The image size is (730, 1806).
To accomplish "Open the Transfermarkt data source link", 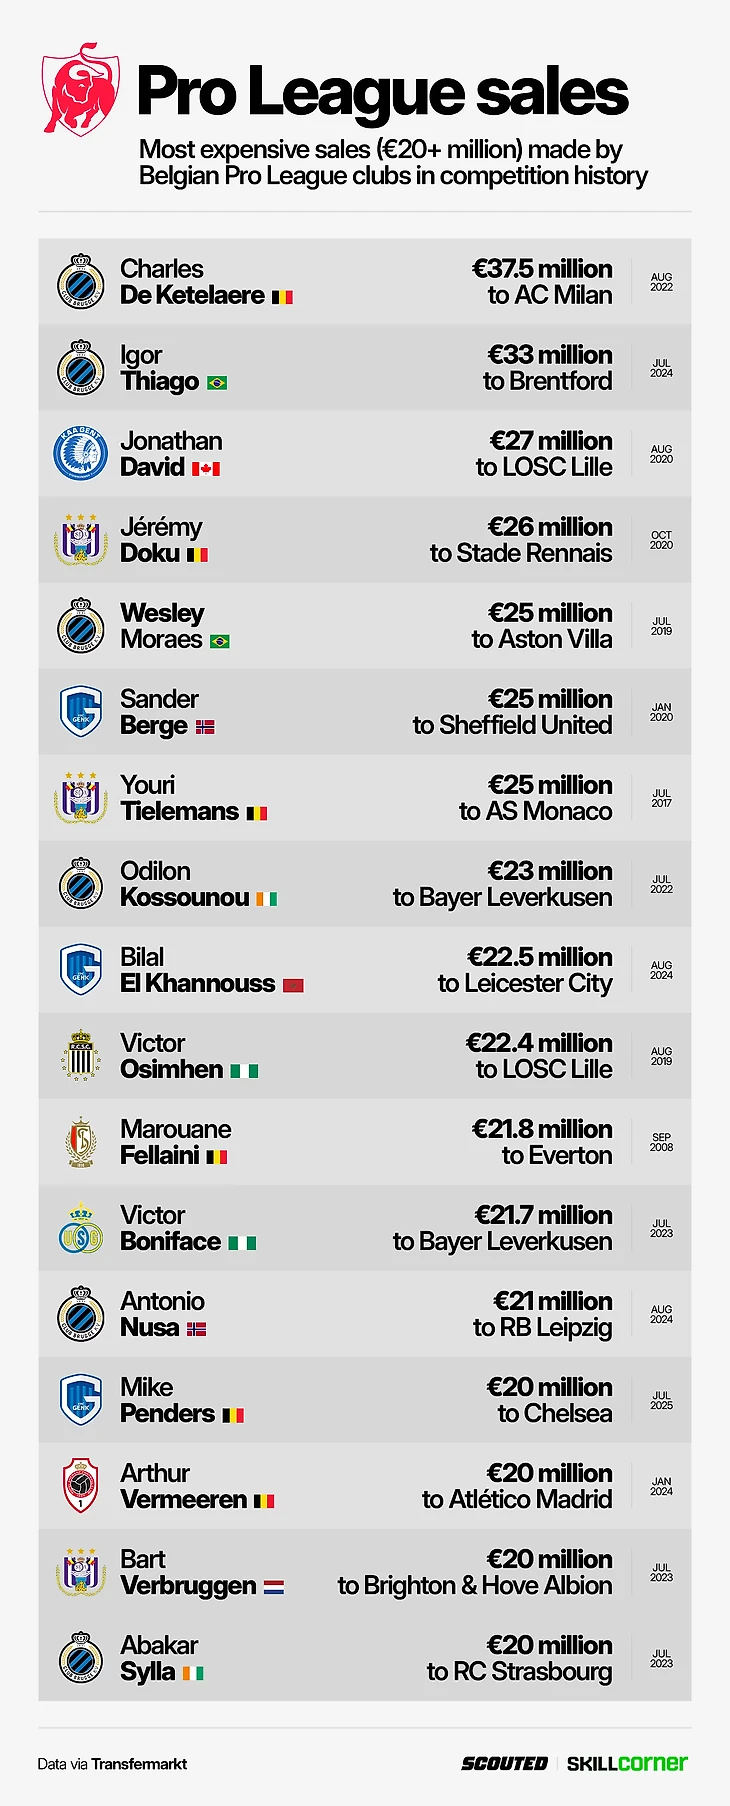I will click(x=139, y=1764).
